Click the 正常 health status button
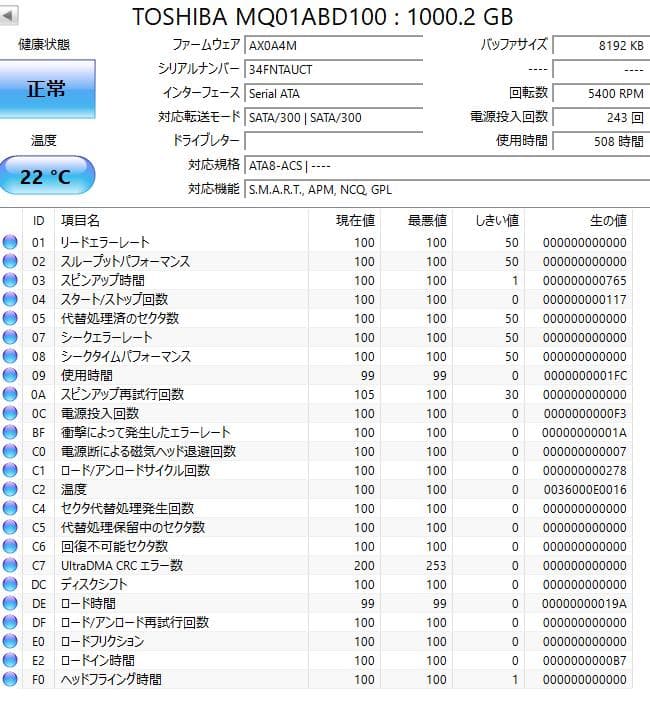650x724 pixels. (47, 89)
